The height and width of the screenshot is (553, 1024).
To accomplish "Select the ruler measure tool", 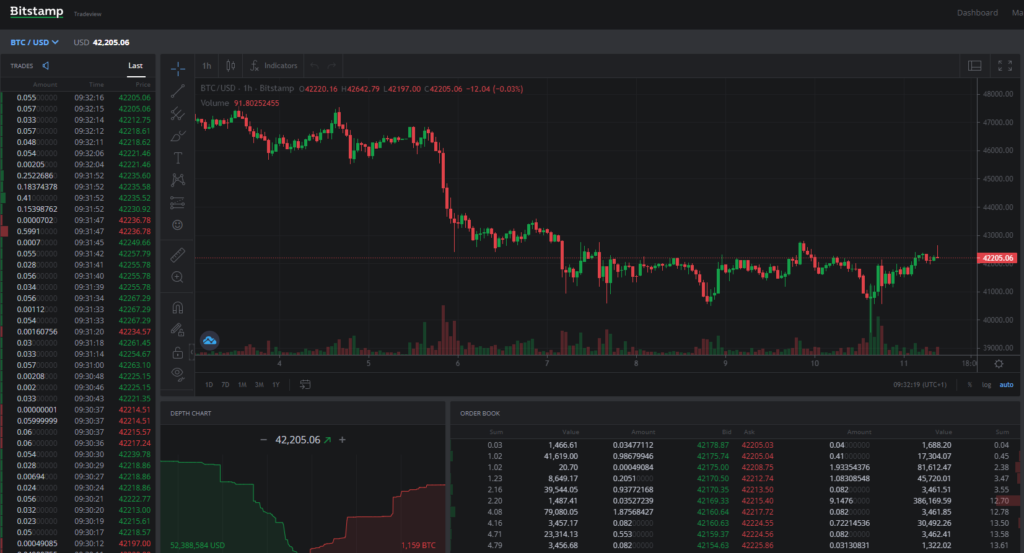I will 178,255.
